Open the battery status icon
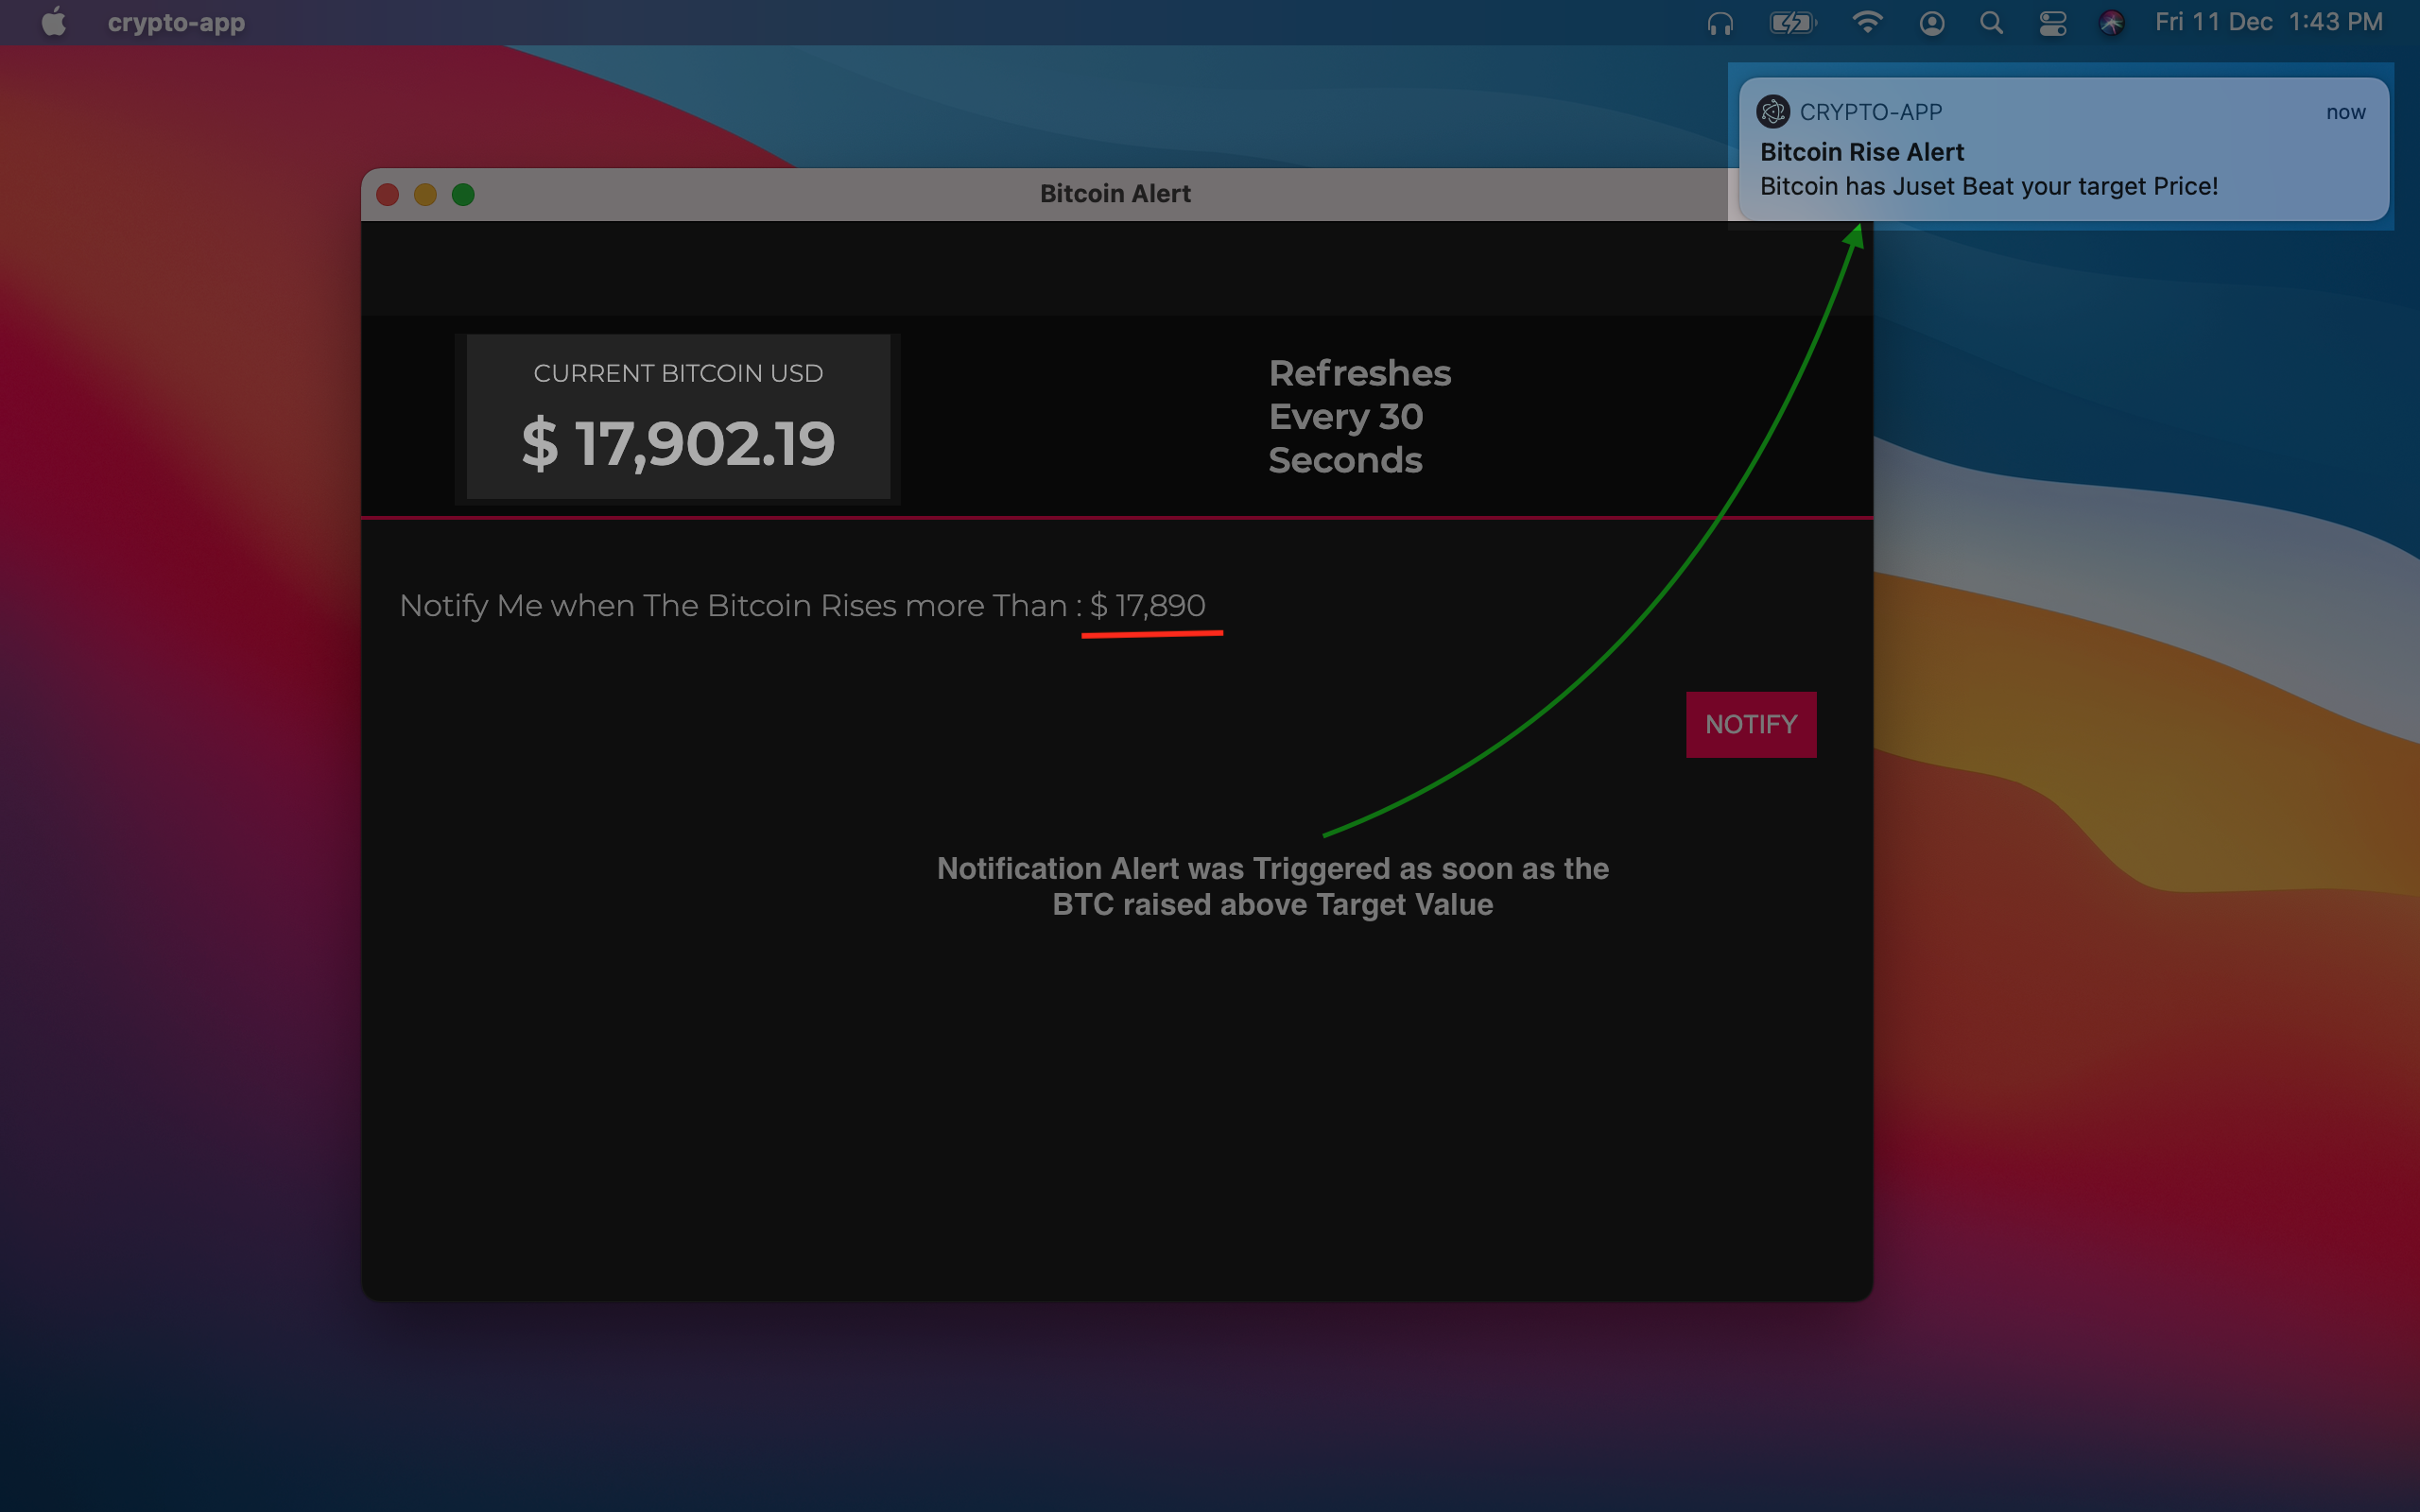Image resolution: width=2420 pixels, height=1512 pixels. (1791, 23)
